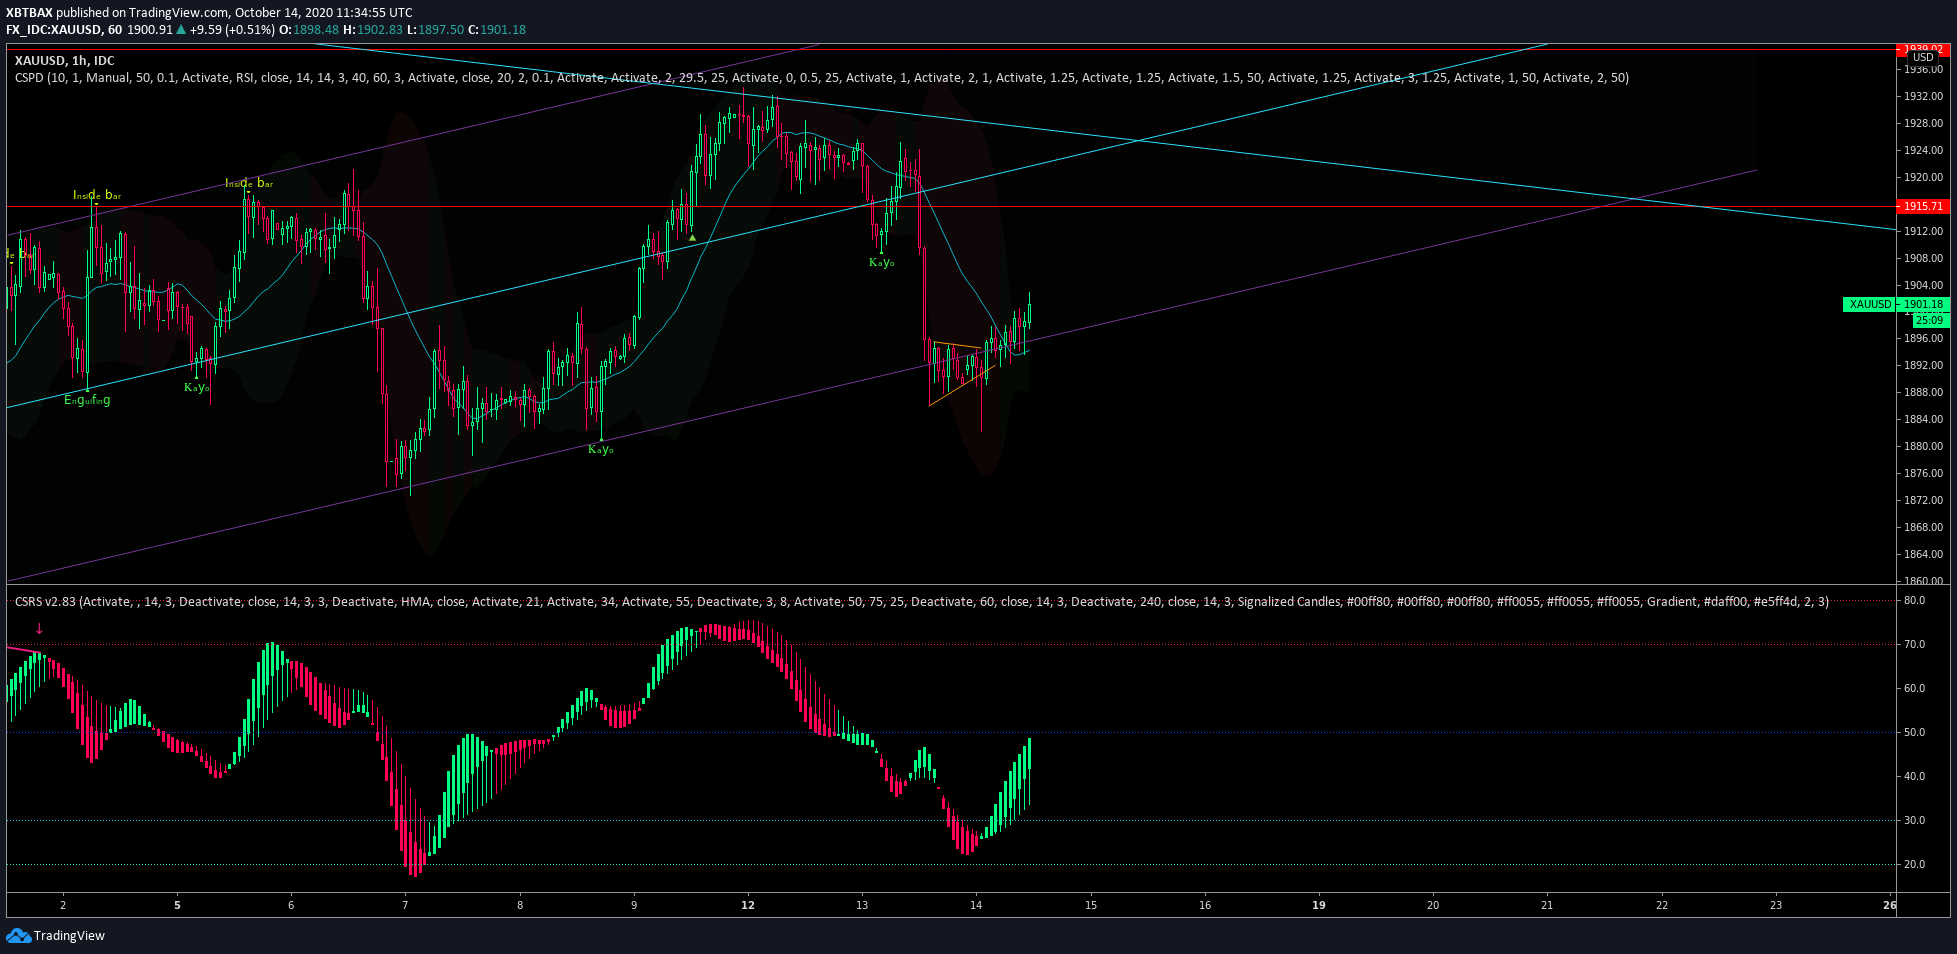
Task: Click the red 1939.02 label atop price axis
Action: [1922, 48]
